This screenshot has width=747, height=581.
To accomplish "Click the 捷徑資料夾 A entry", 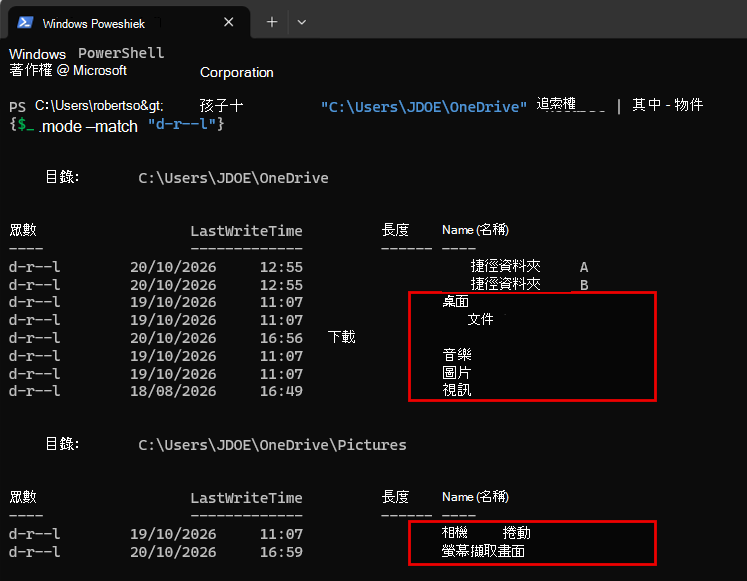I will 529,266.
